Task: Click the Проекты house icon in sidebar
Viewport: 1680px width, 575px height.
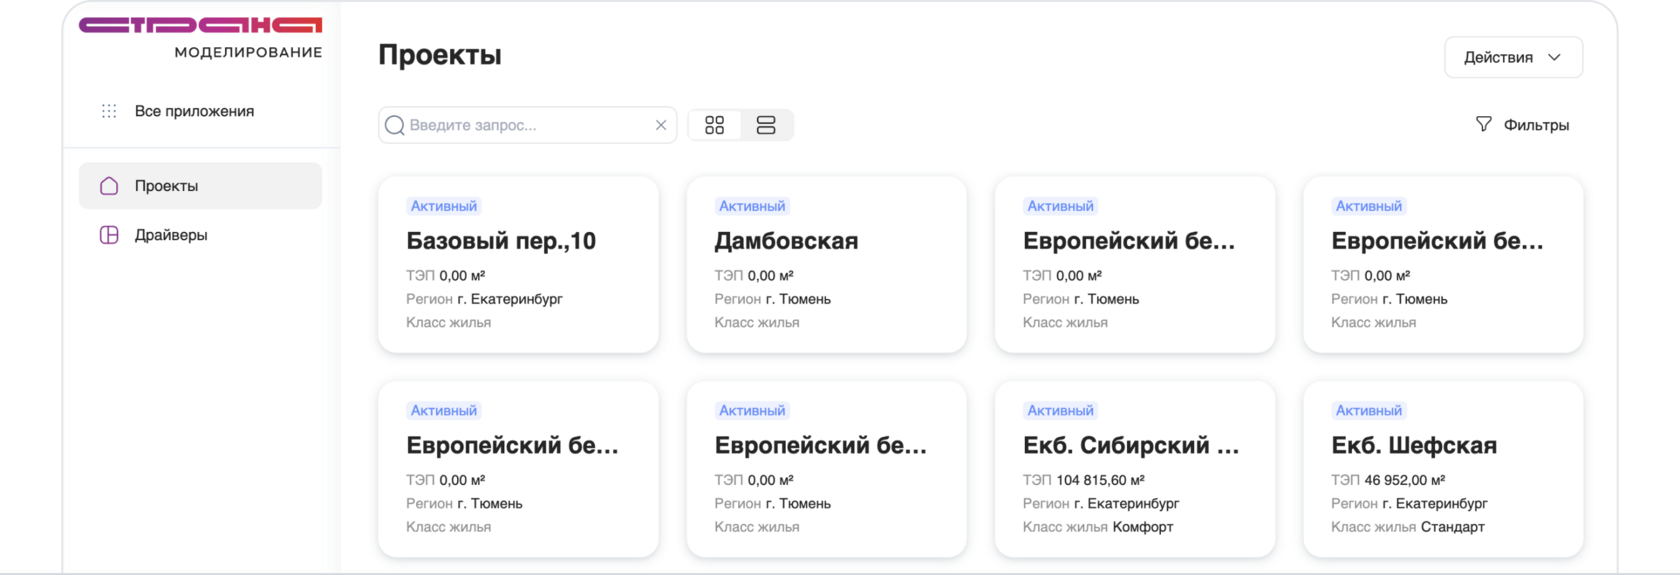Action: point(109,186)
